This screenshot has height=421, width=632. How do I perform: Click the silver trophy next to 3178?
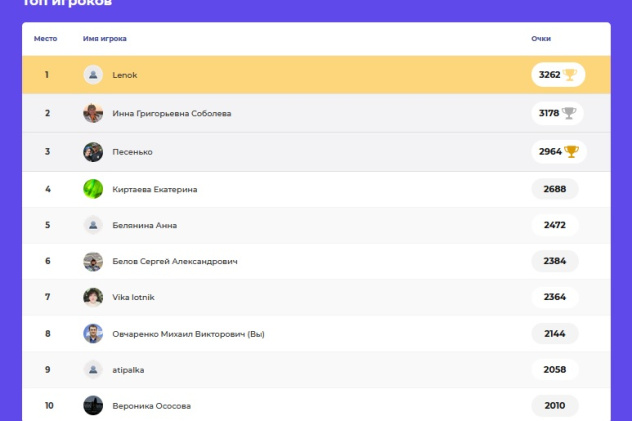click(569, 113)
